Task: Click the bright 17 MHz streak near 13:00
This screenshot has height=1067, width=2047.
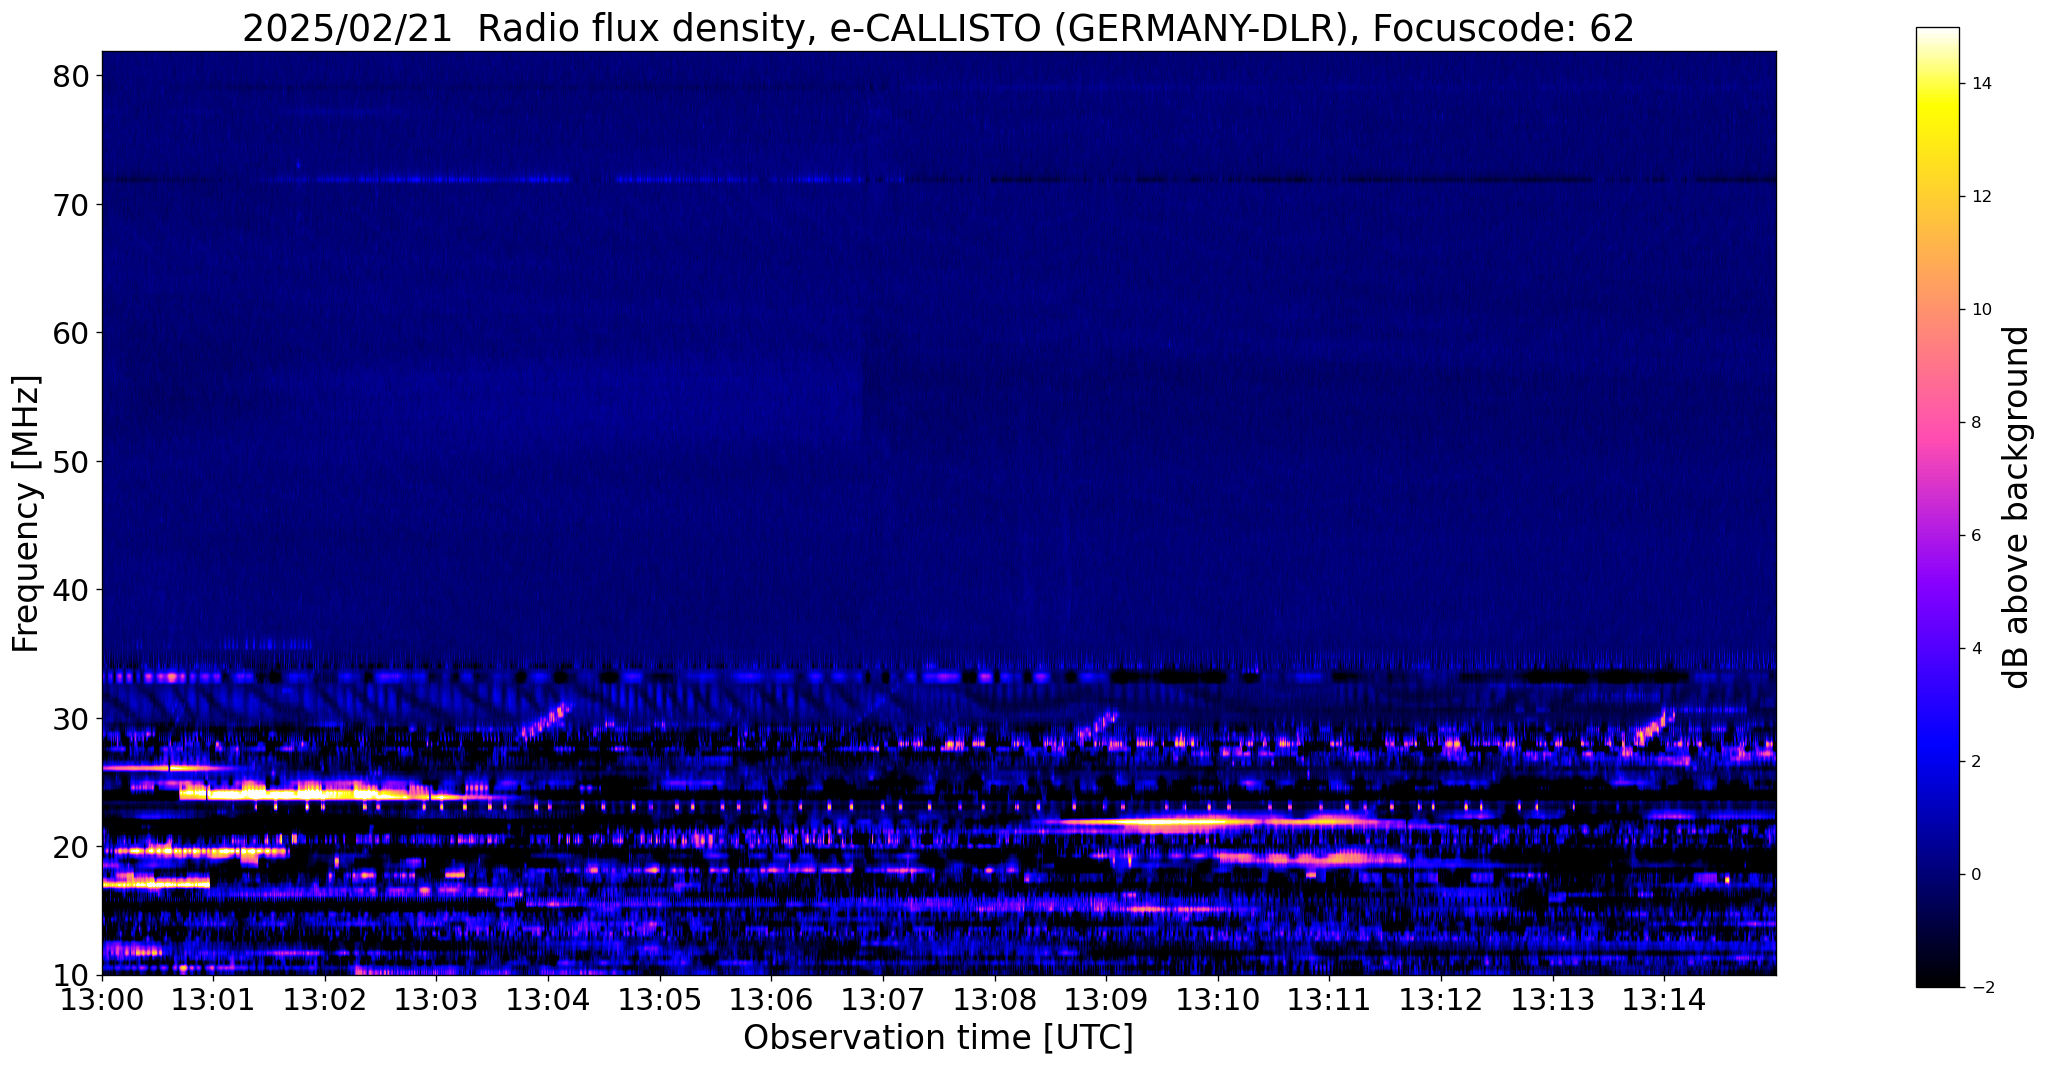Action: click(156, 884)
